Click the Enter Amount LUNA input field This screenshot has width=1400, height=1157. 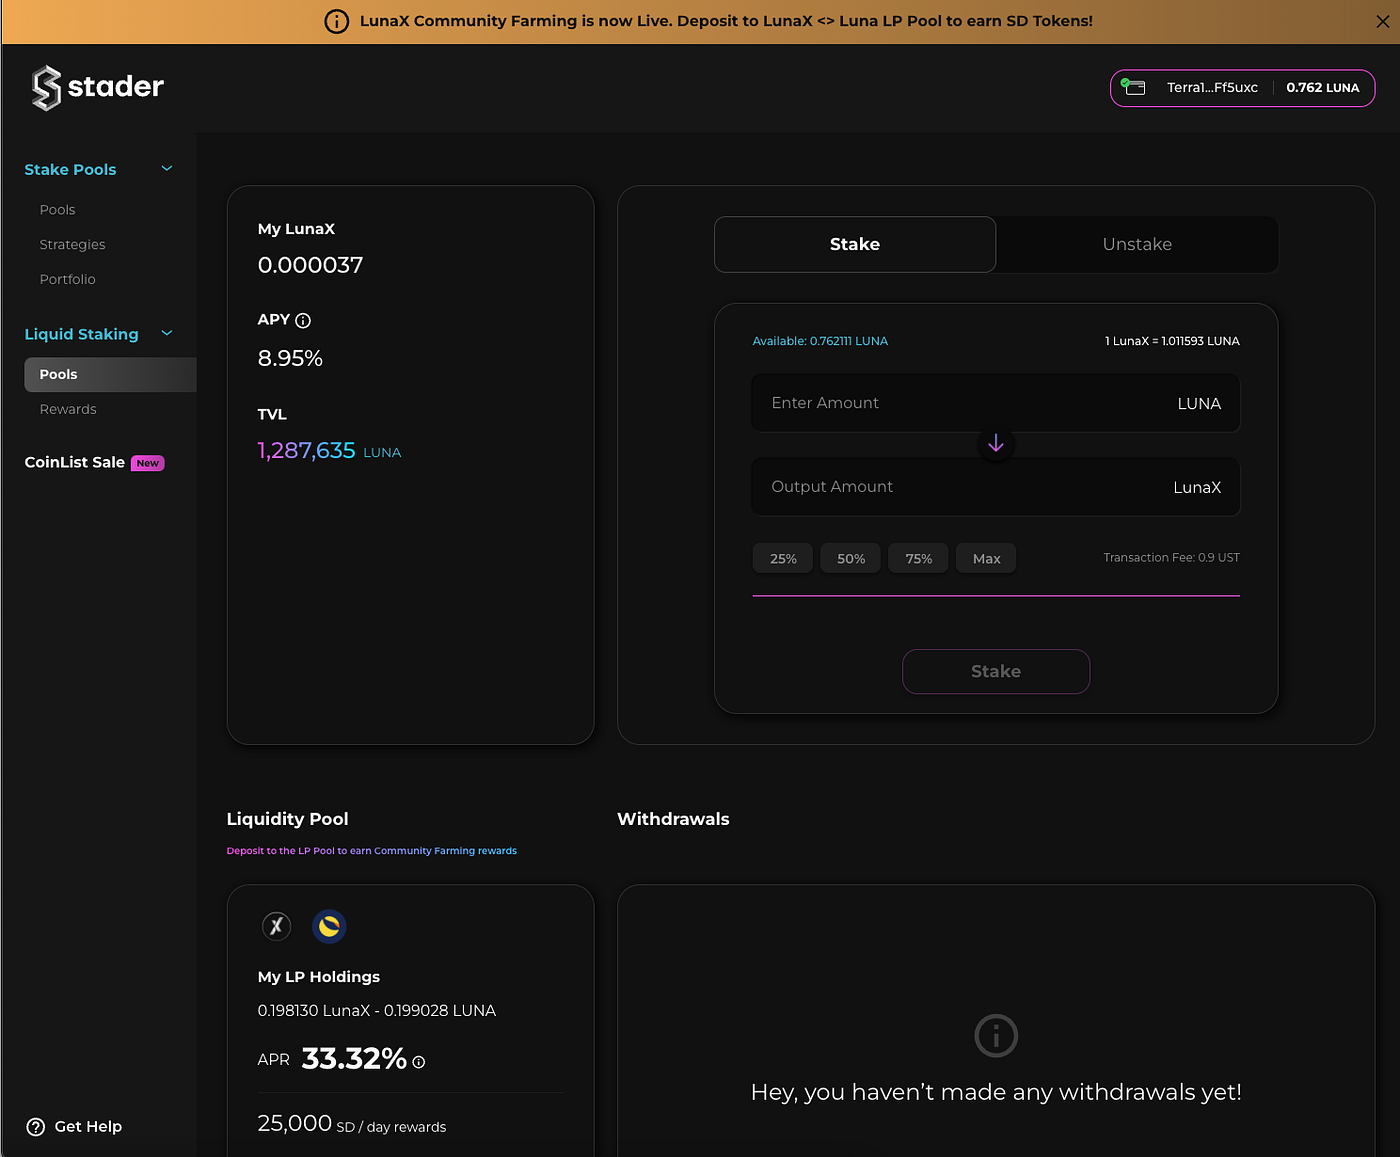coord(996,403)
